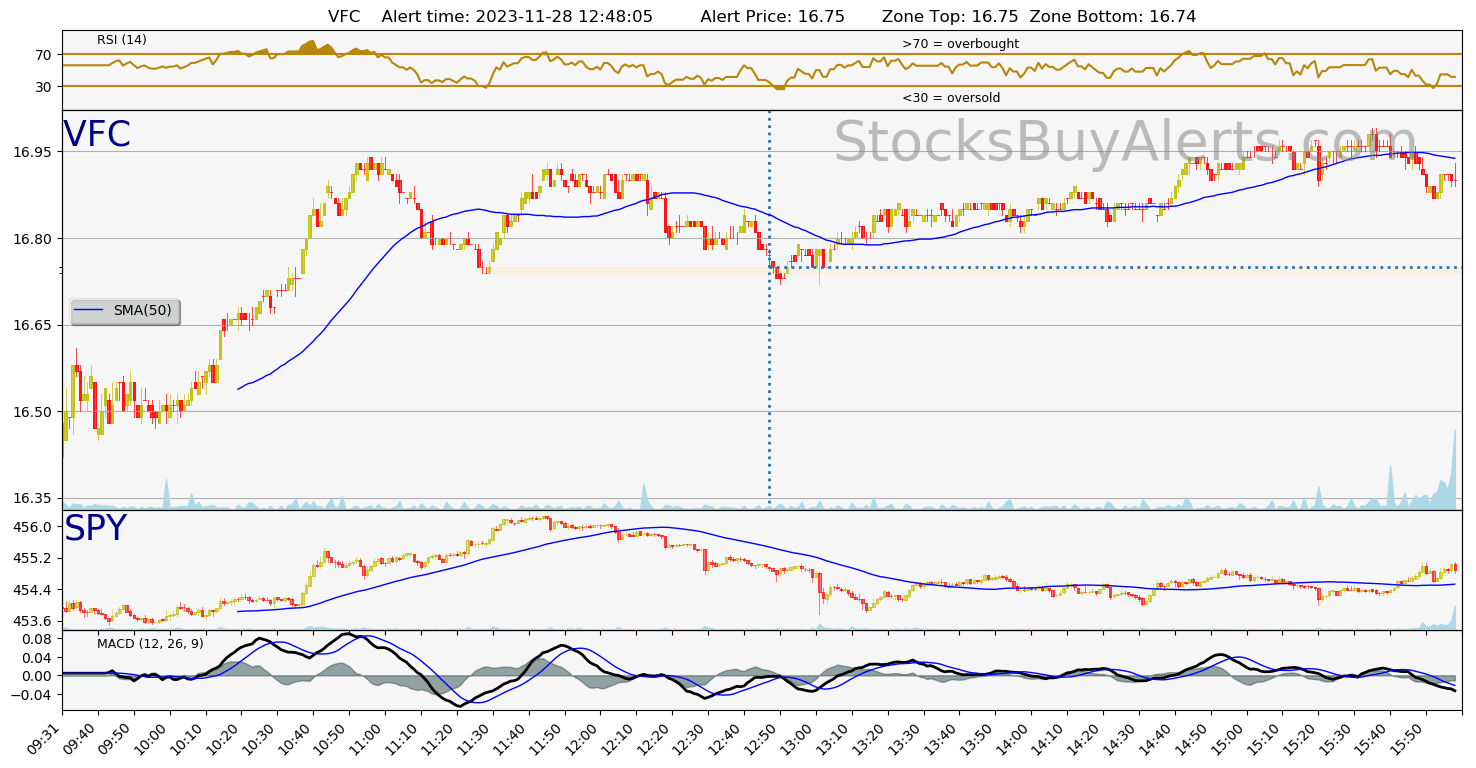Screen dimensions: 1476x768
Task: Click the SPY axis value 453.6
Action: (x=34, y=621)
